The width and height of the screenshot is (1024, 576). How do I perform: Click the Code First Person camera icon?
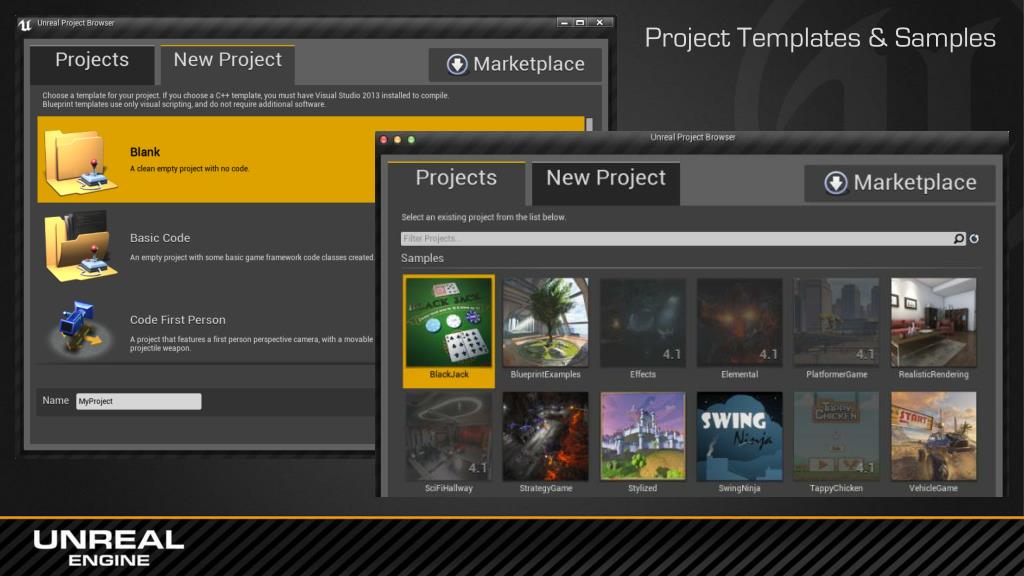(x=79, y=328)
